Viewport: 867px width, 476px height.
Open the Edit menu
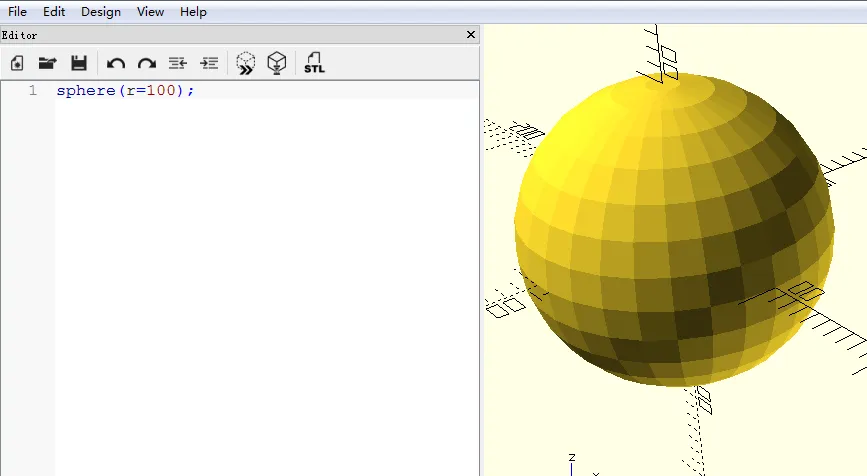coord(54,12)
